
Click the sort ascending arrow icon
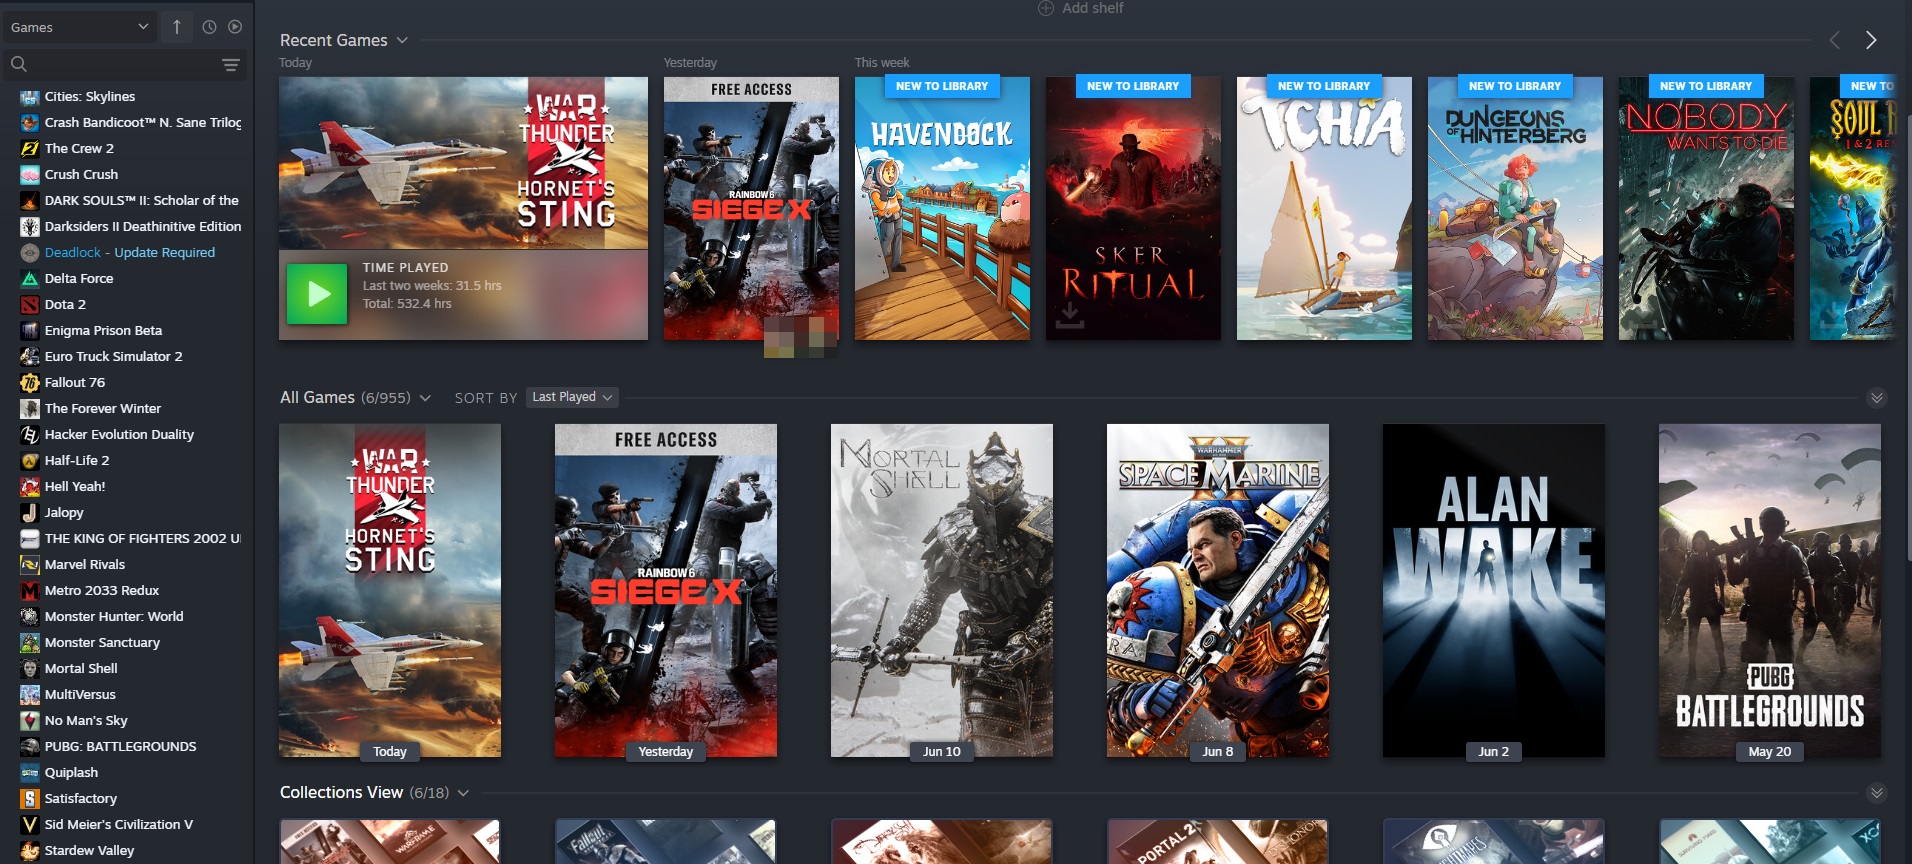(x=177, y=27)
